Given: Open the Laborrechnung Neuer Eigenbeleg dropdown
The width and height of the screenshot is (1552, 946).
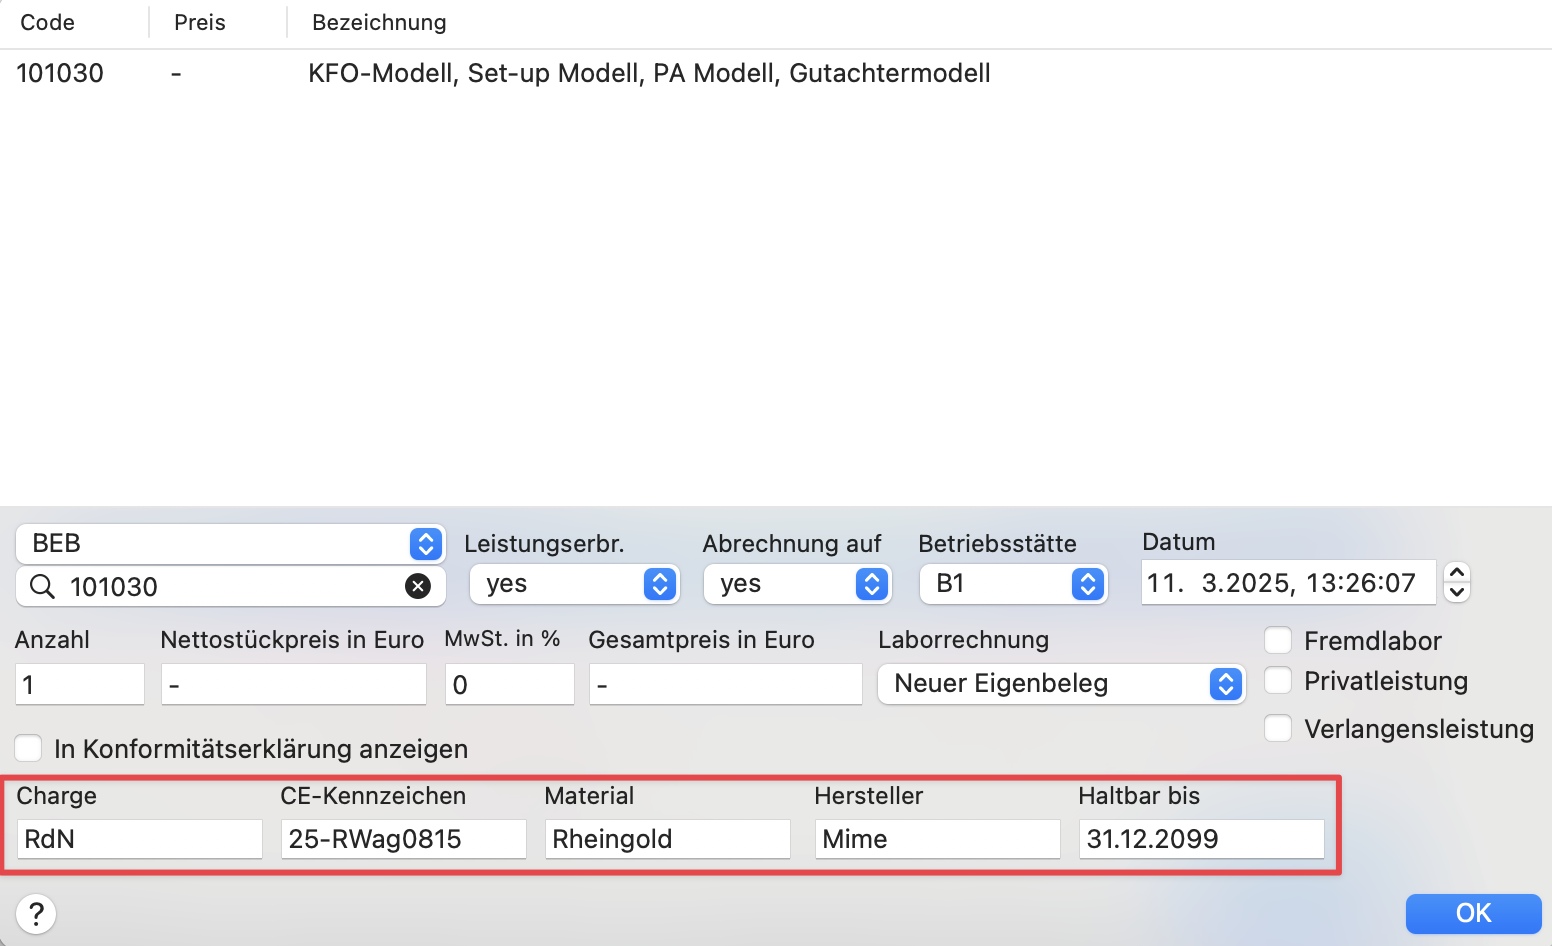Looking at the screenshot, I should click(1061, 684).
